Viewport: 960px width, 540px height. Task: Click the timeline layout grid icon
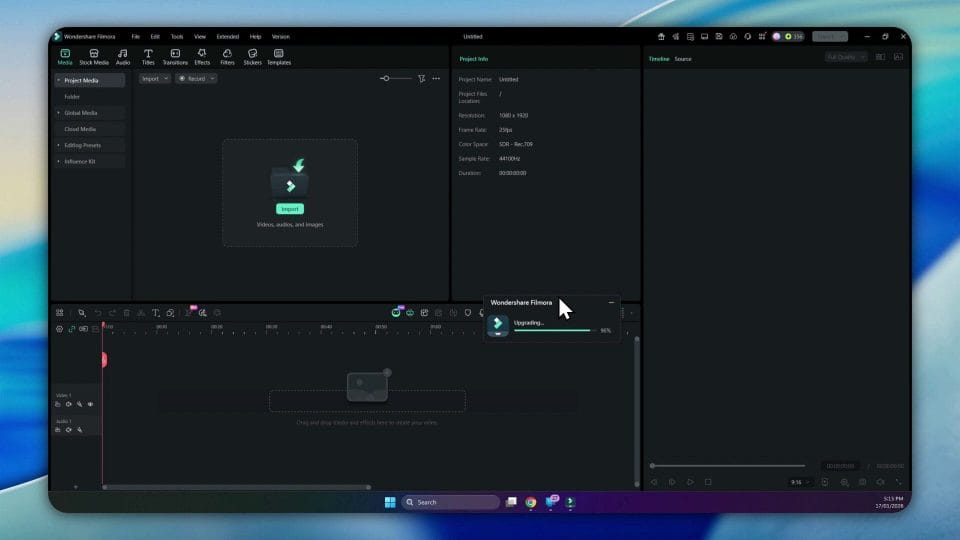pos(59,313)
